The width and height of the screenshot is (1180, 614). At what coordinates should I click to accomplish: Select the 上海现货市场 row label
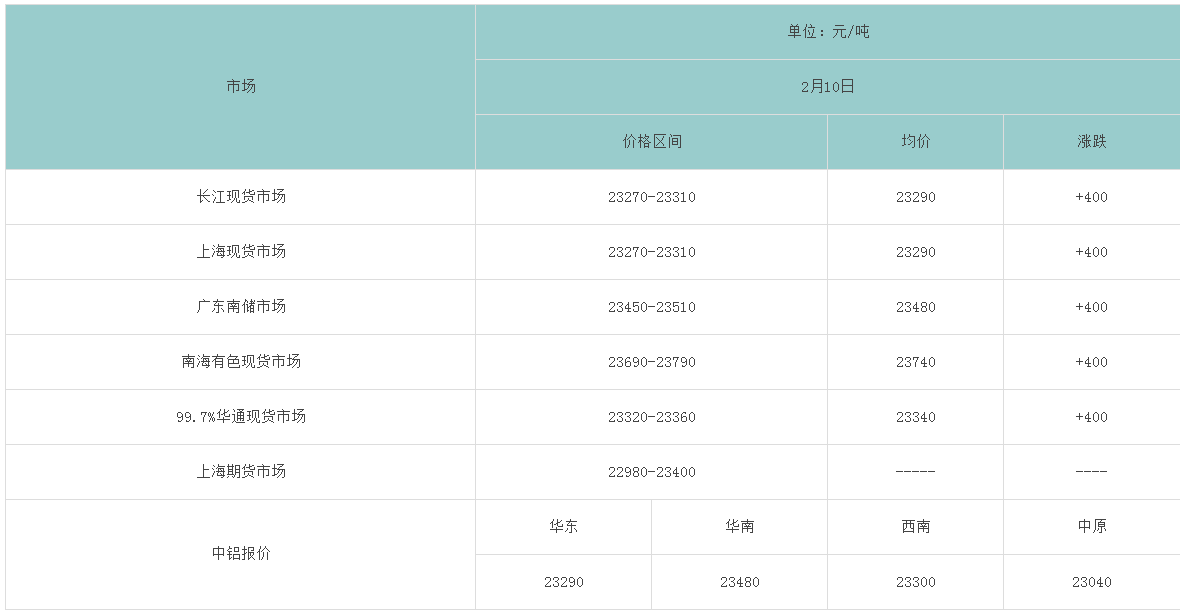(241, 252)
